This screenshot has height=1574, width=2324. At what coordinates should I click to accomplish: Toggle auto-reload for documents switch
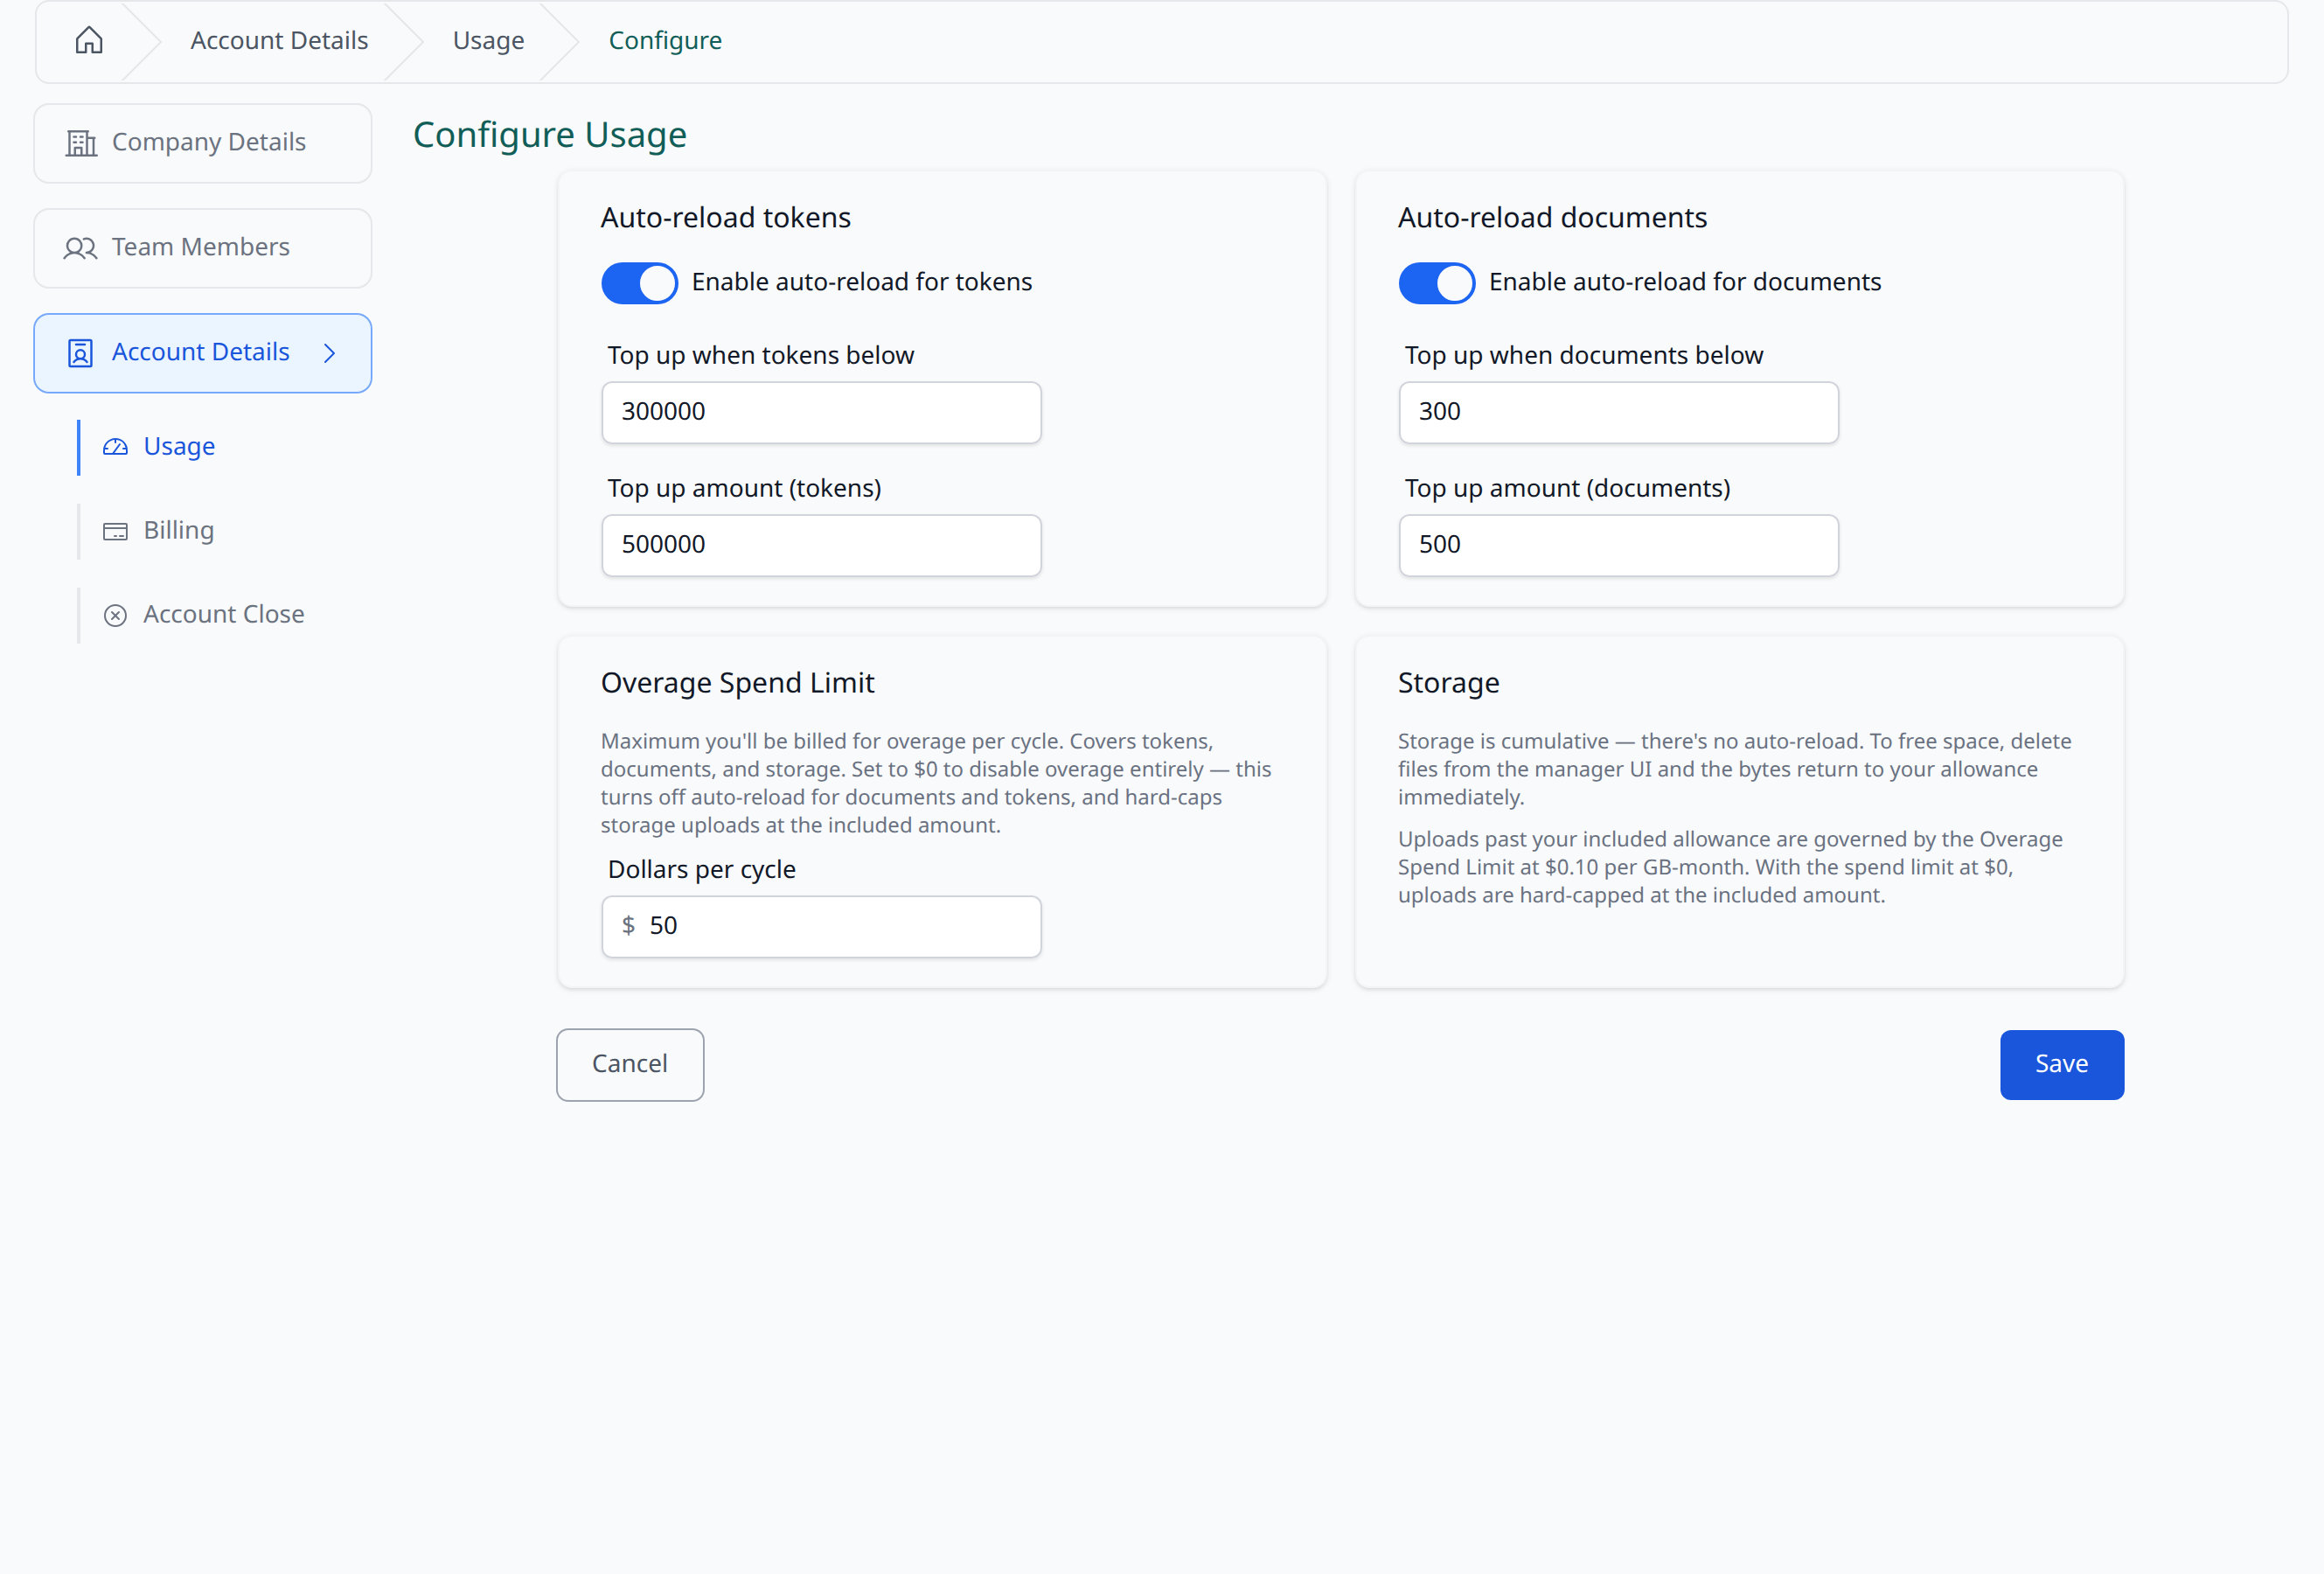pos(1436,283)
